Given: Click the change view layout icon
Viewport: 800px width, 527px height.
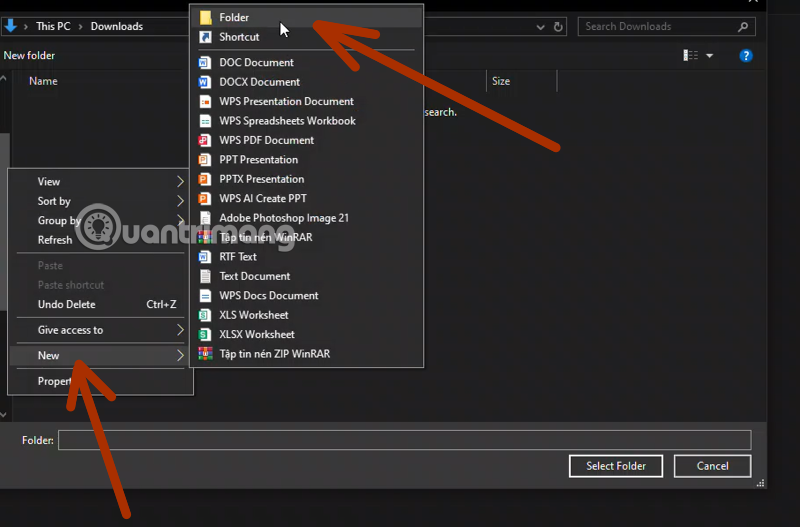Looking at the screenshot, I should (690, 55).
